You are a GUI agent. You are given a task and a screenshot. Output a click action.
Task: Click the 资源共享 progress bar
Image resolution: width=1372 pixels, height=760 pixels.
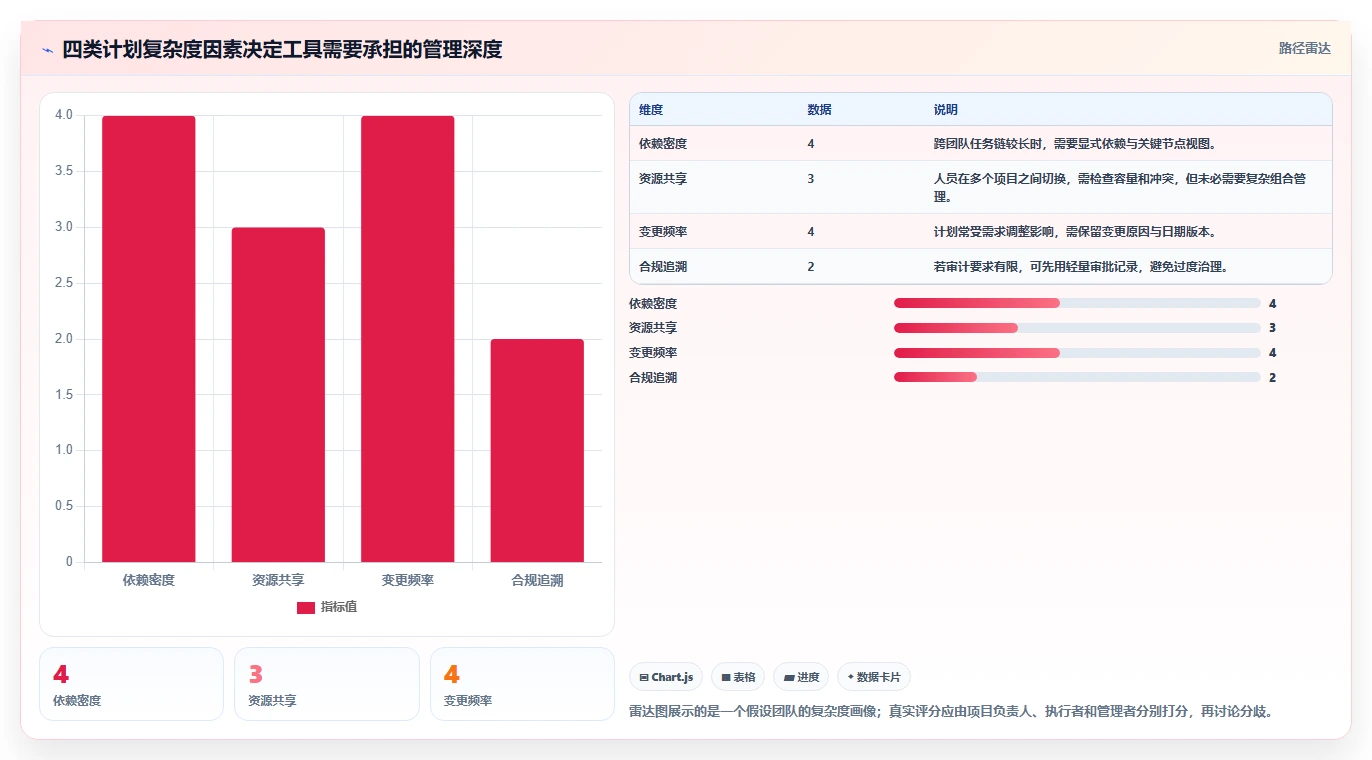pos(1077,328)
